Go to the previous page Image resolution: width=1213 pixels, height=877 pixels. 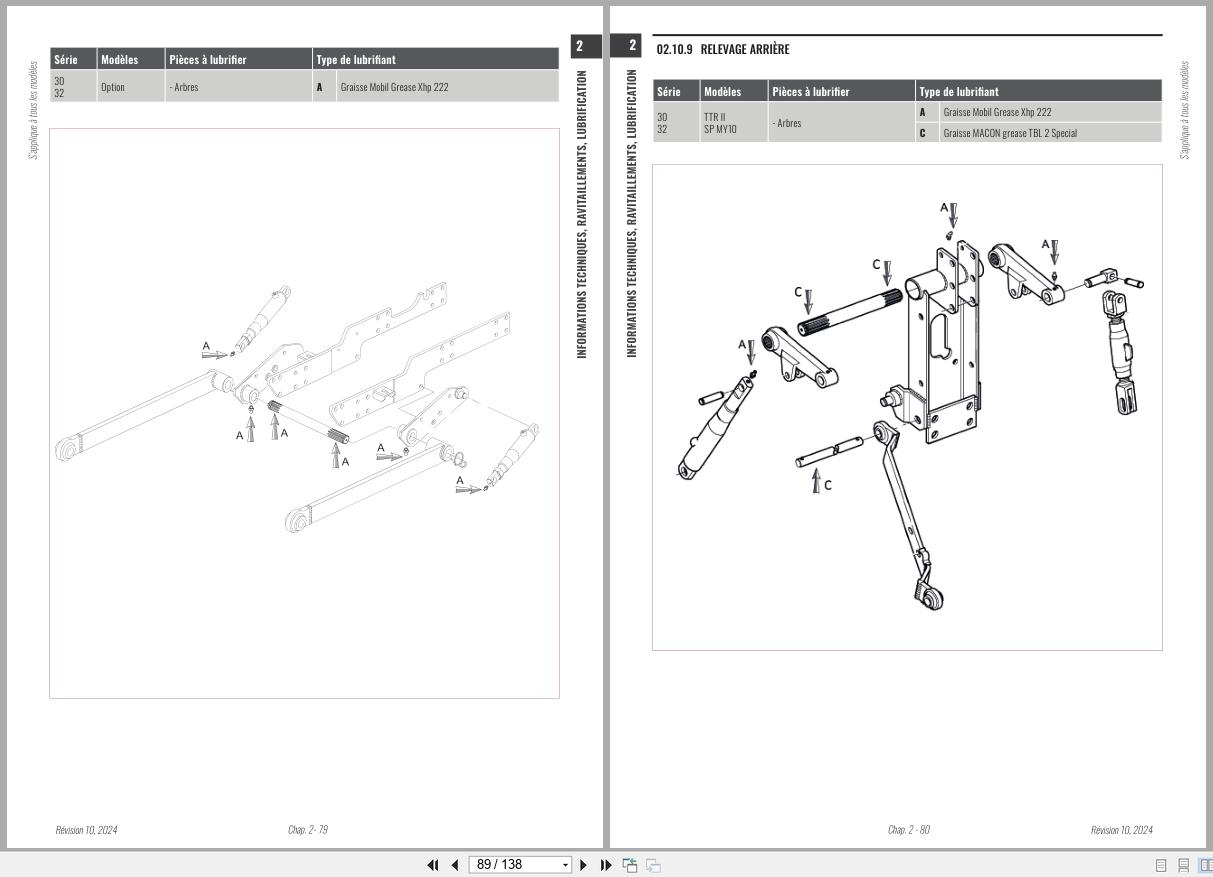coord(453,864)
